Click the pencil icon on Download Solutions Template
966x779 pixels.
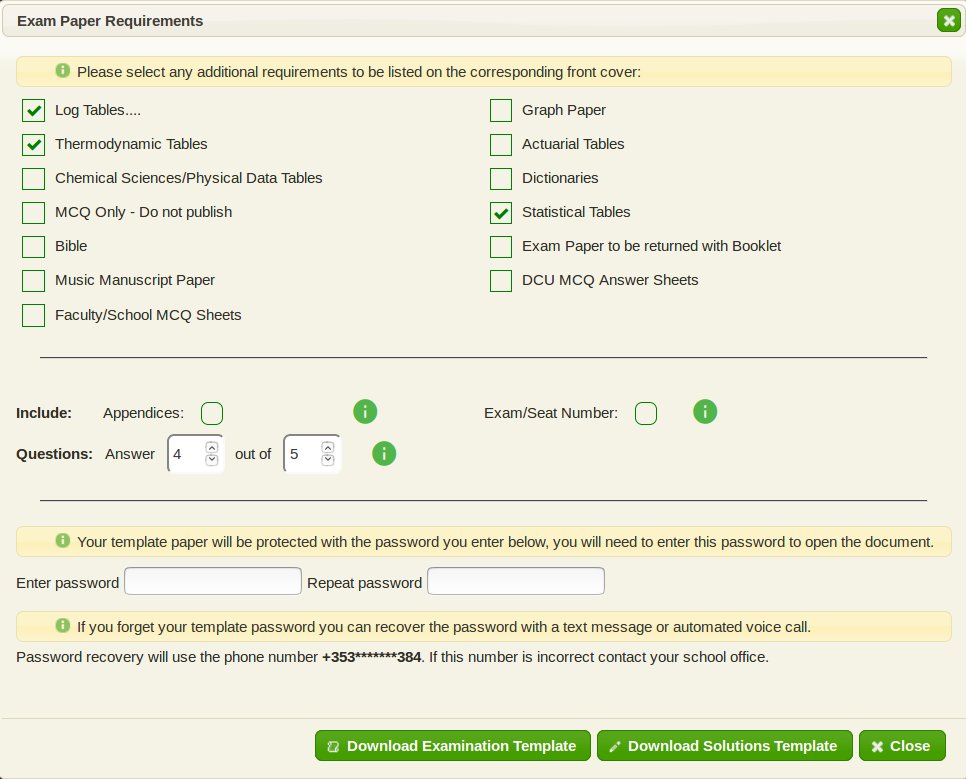click(614, 745)
